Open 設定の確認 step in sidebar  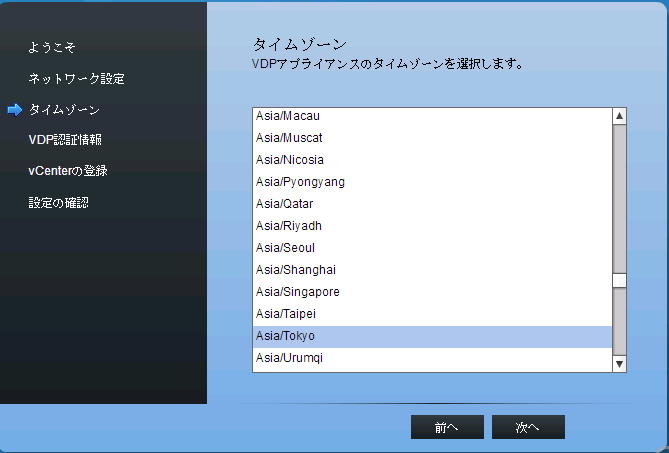click(x=58, y=202)
